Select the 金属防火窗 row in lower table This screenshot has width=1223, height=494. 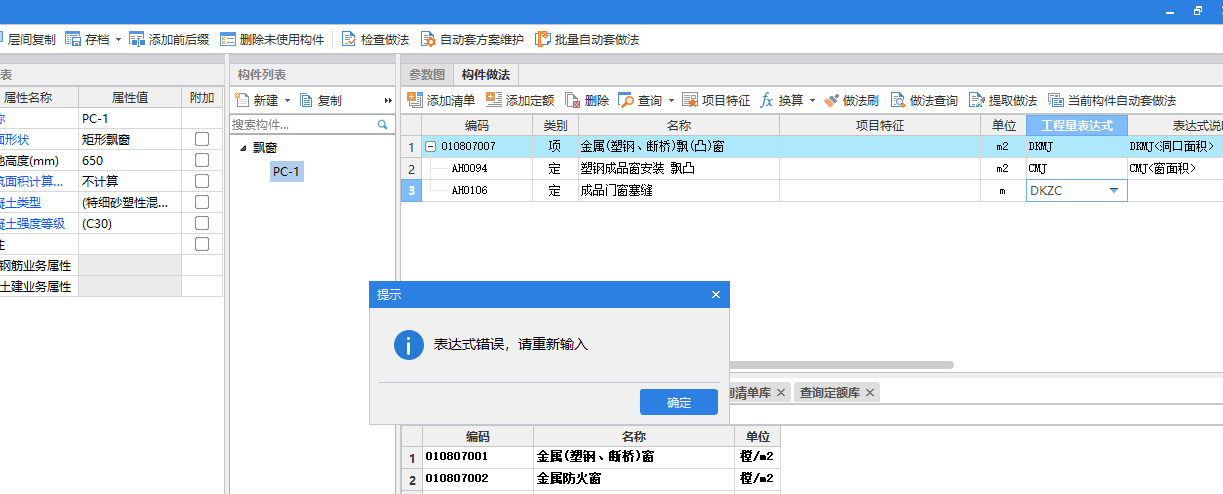[590, 479]
